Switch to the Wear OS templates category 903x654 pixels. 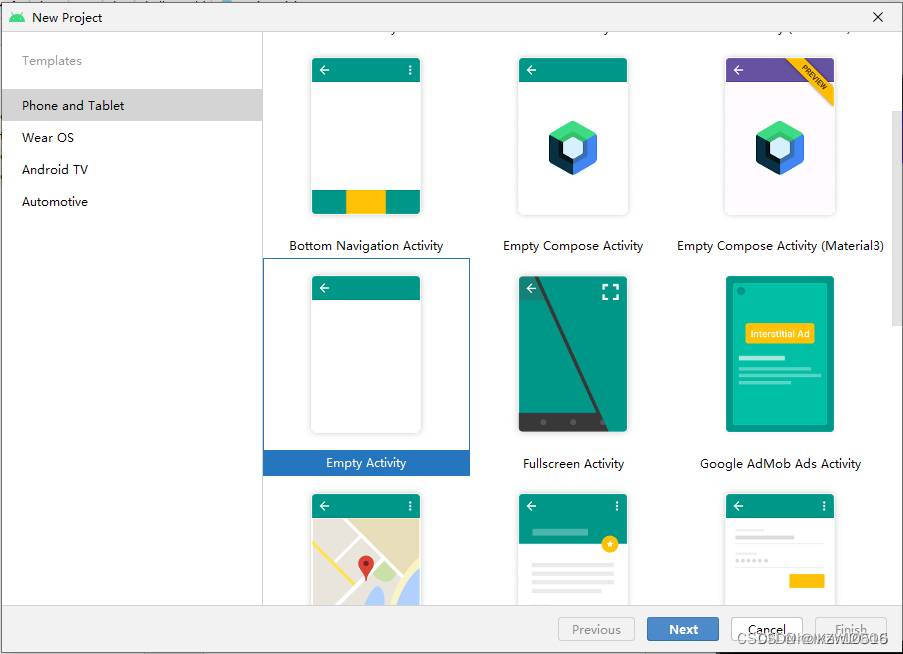pos(132,138)
